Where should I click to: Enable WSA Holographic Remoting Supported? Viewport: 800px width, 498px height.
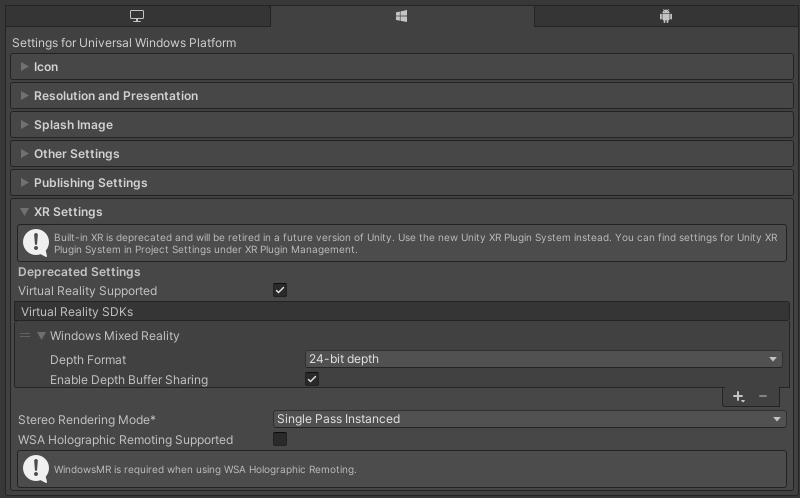(x=280, y=439)
